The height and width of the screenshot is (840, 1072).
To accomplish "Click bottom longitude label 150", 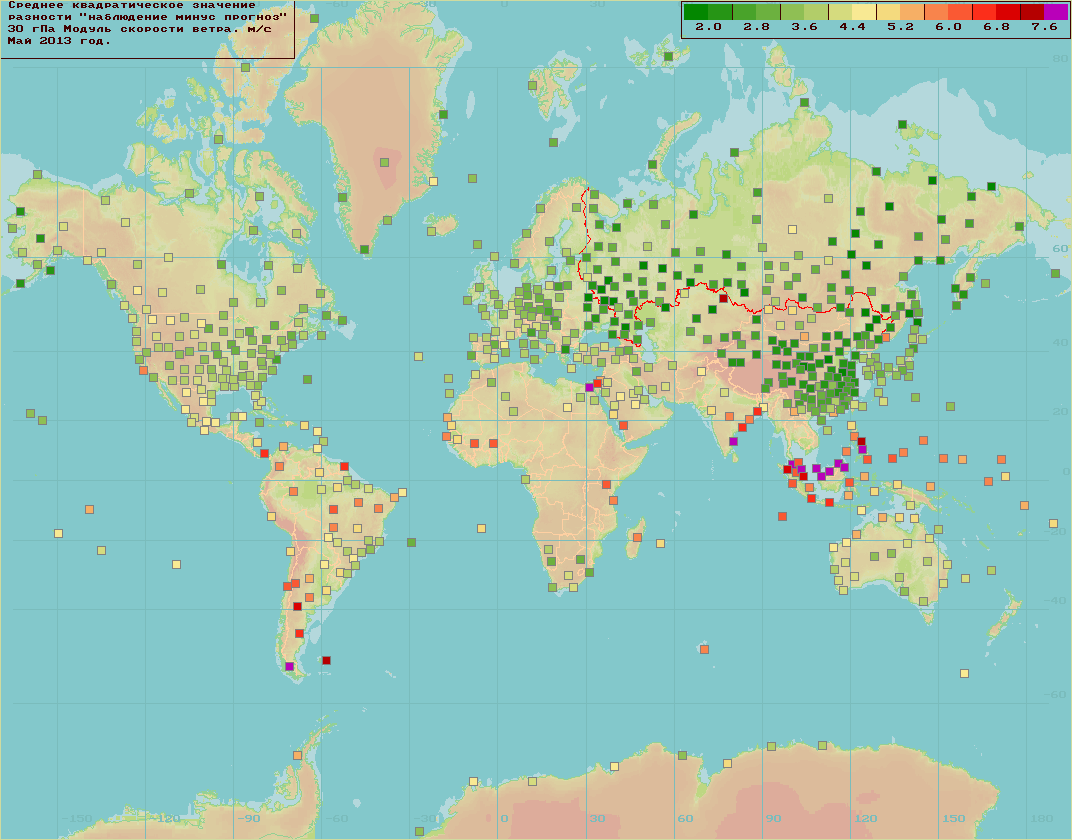I will [953, 818].
